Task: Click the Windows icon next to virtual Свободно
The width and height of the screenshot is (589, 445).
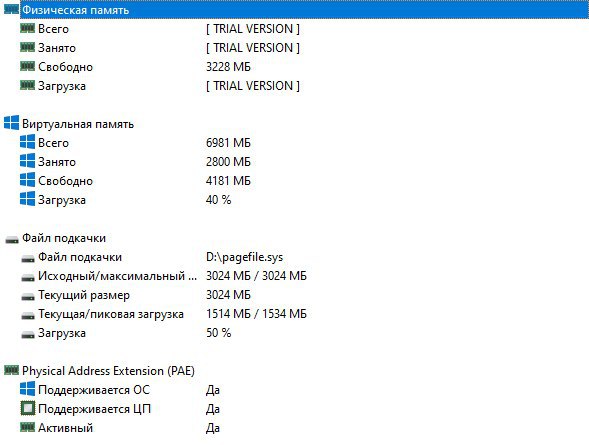Action: click(27, 180)
